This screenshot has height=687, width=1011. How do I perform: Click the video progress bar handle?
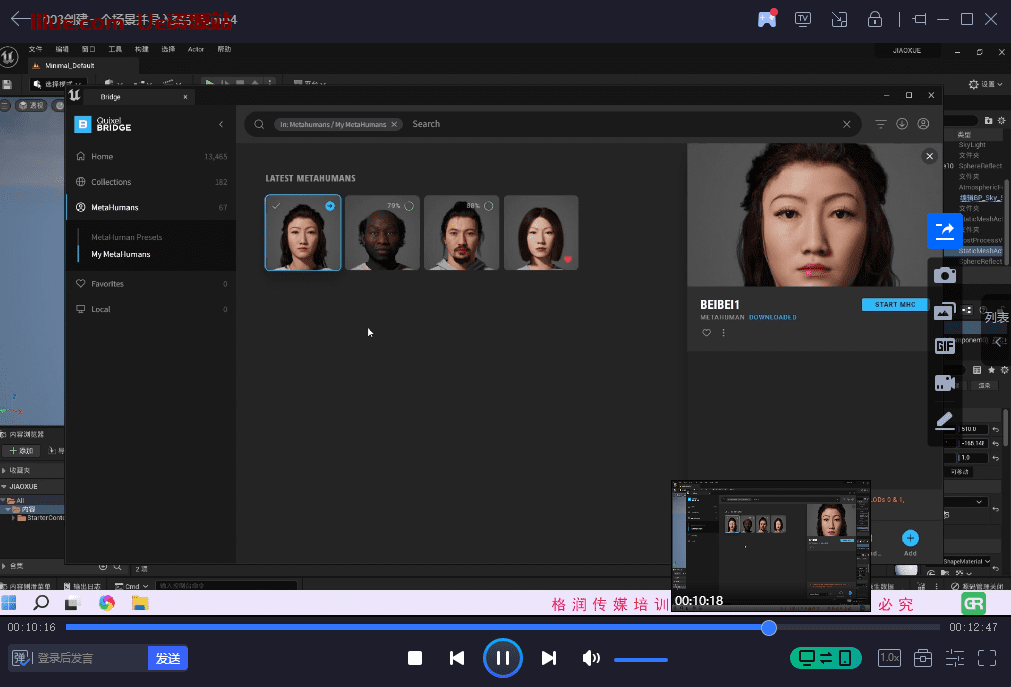[x=768, y=628]
